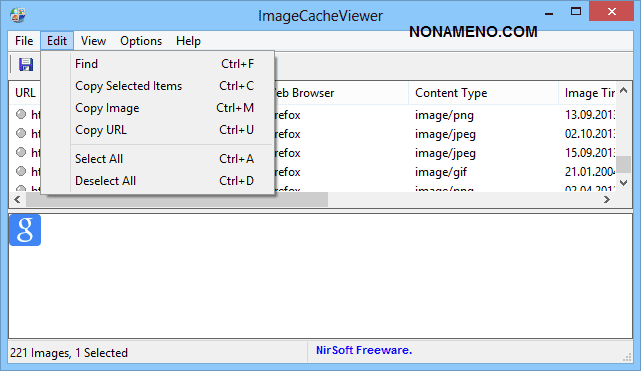Click the grey status dot in image/png 13.09 row
Image resolution: width=641 pixels, height=371 pixels.
21,114
